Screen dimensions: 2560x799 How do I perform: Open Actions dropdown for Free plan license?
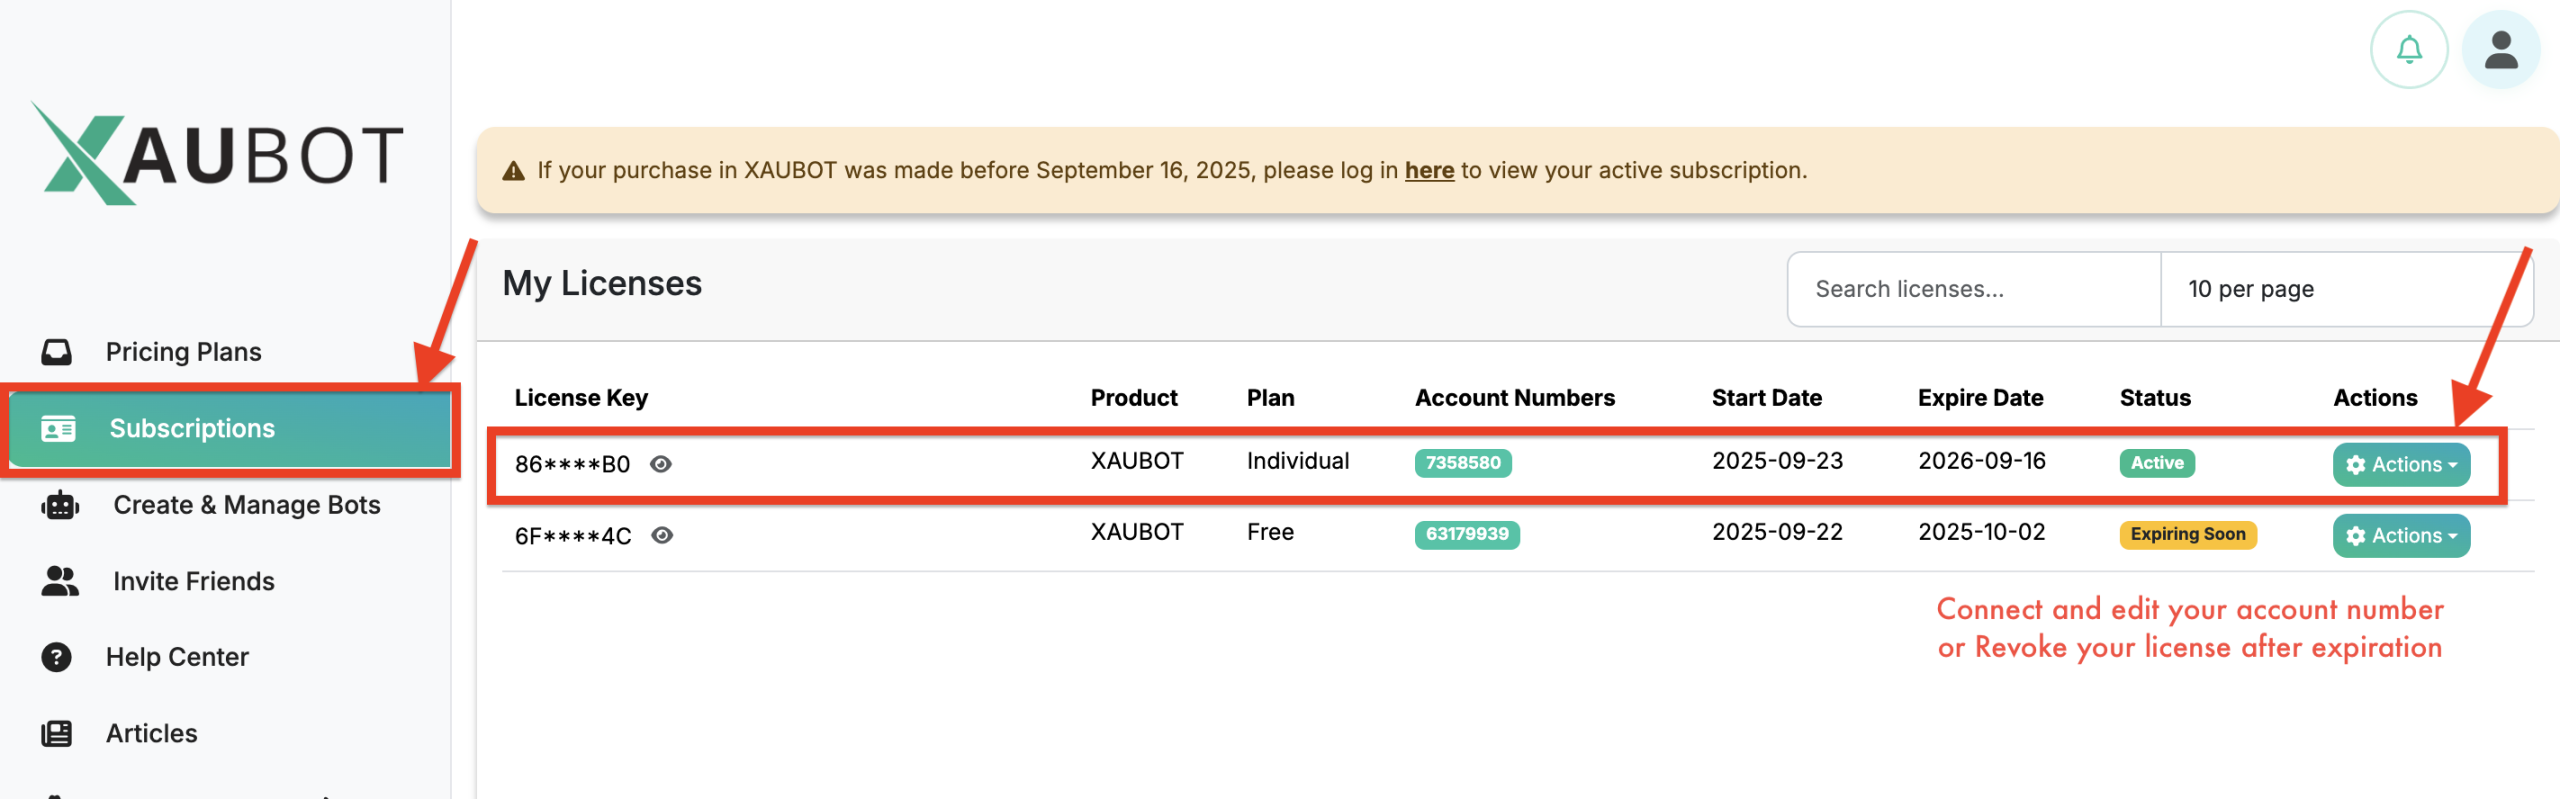click(2400, 535)
